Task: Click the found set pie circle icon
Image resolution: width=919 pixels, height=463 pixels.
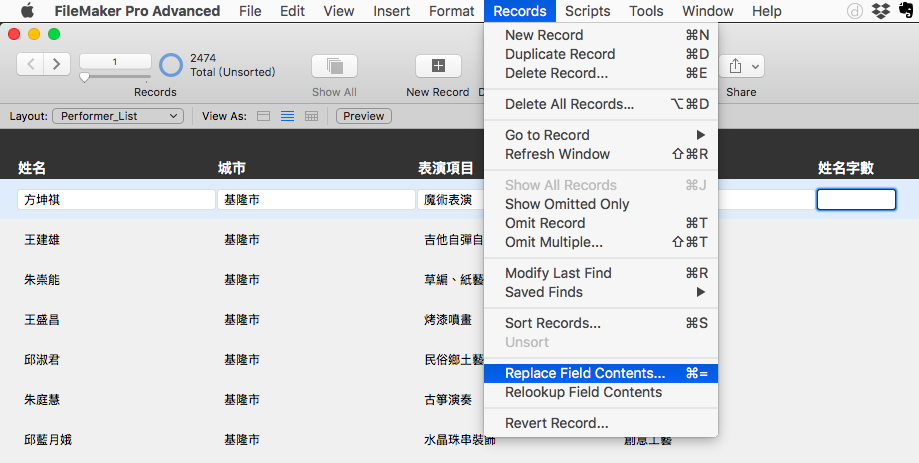Action: coord(171,65)
